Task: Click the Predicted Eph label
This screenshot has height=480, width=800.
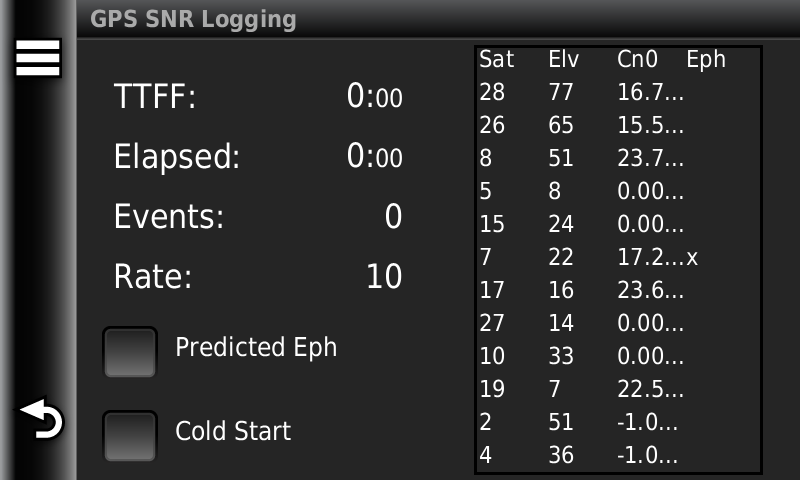Action: (256, 347)
